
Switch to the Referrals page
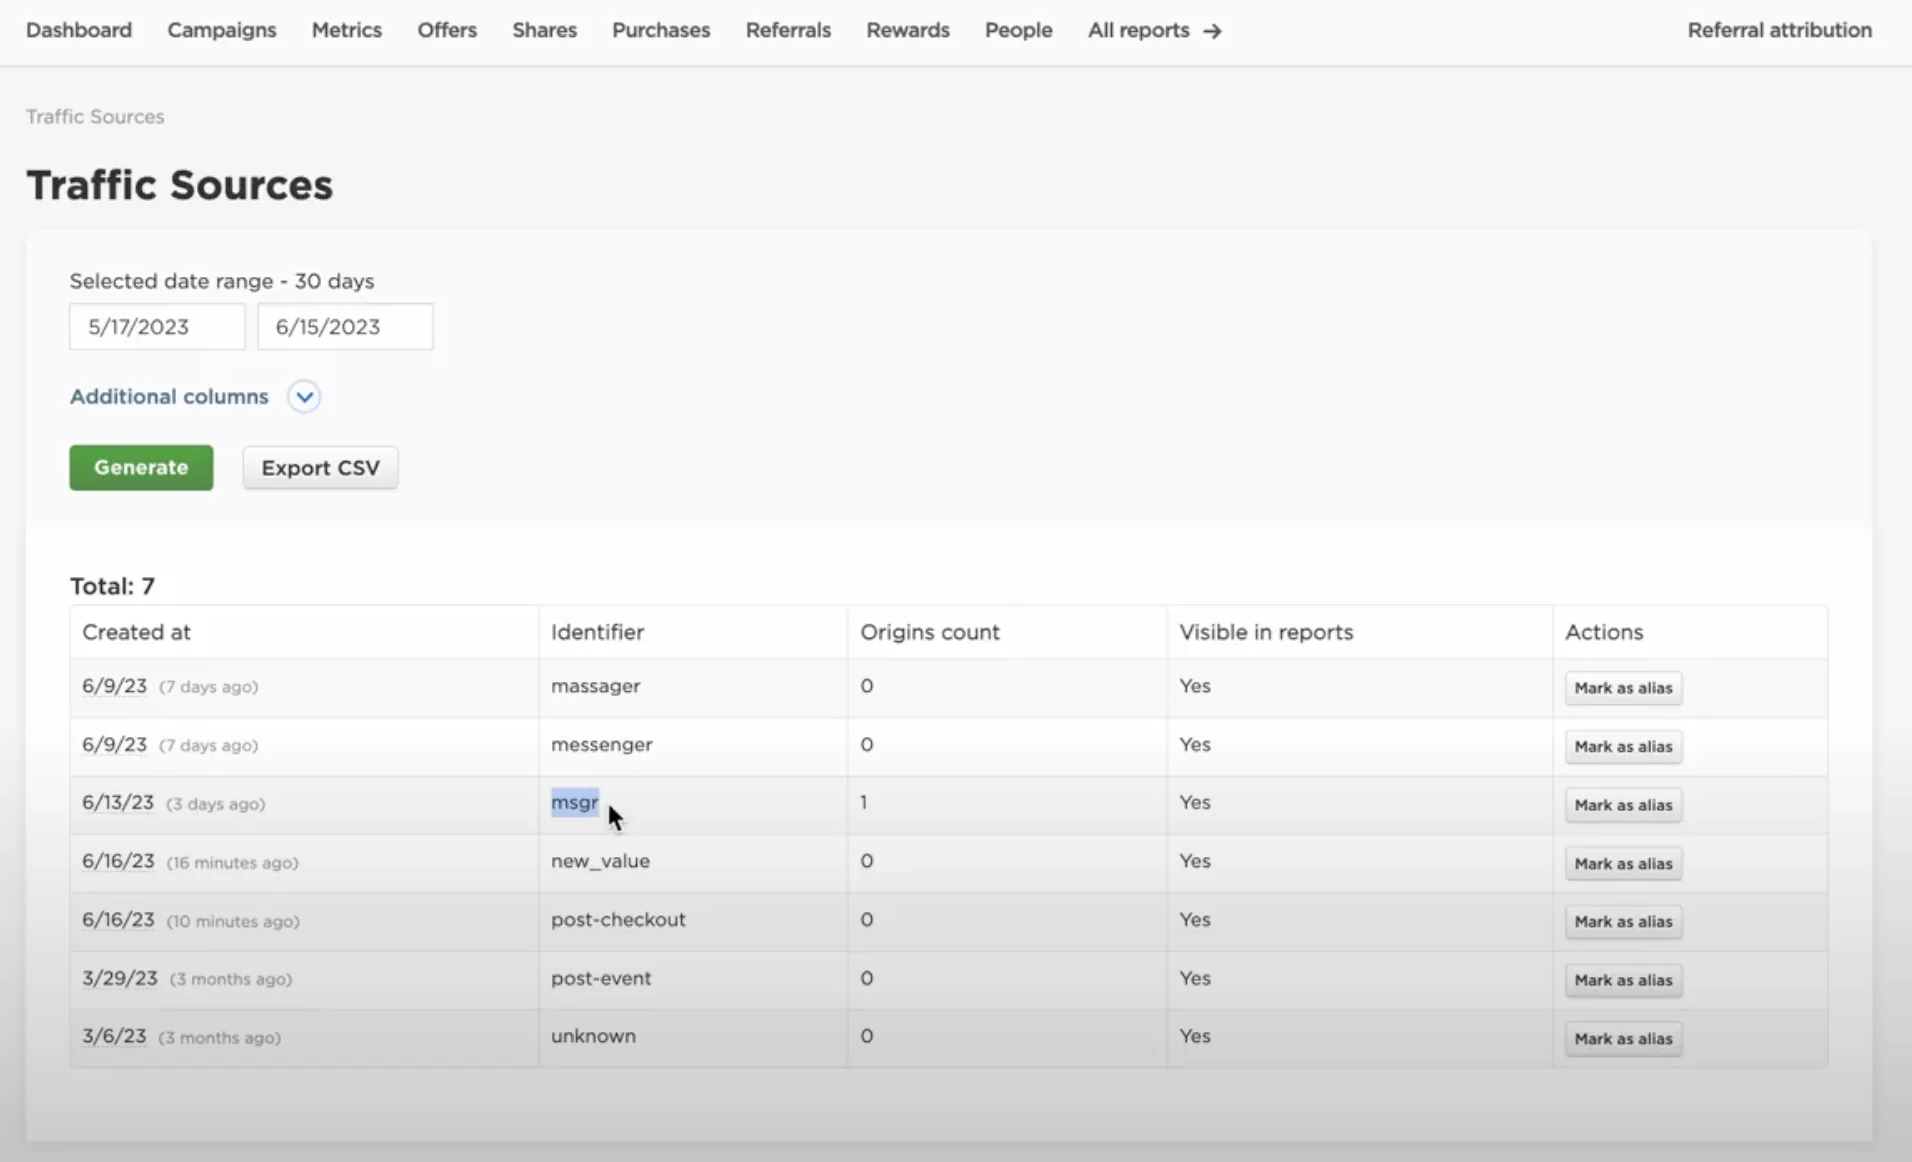point(788,30)
